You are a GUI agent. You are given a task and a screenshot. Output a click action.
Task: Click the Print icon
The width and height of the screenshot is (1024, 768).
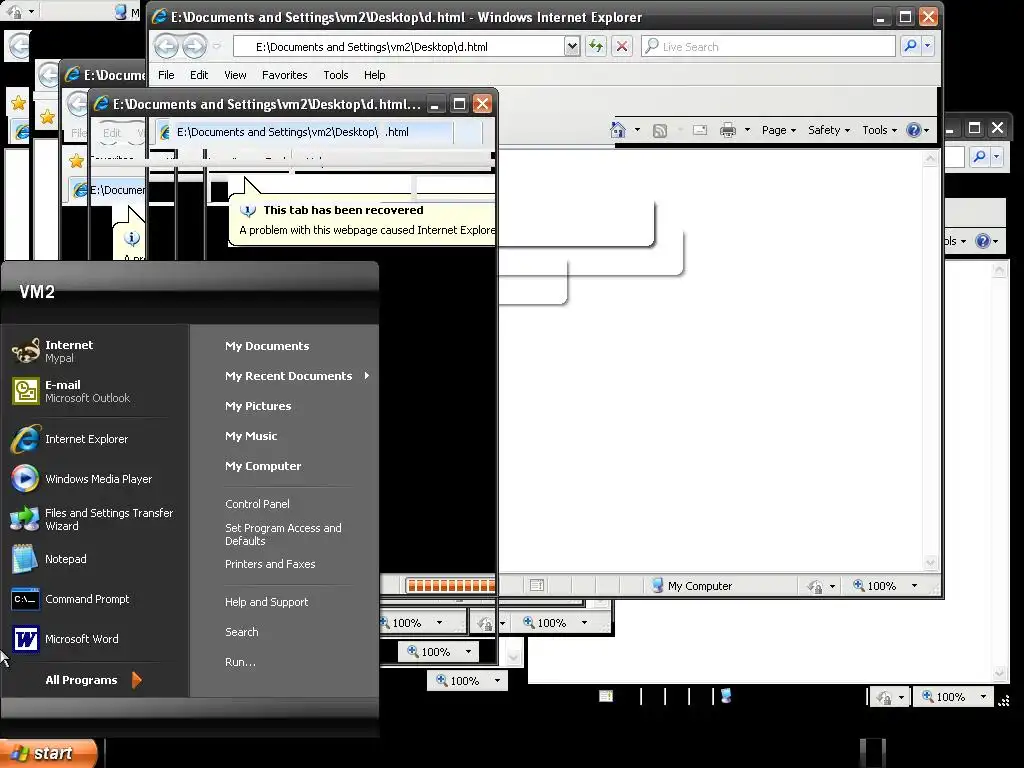[x=728, y=130]
